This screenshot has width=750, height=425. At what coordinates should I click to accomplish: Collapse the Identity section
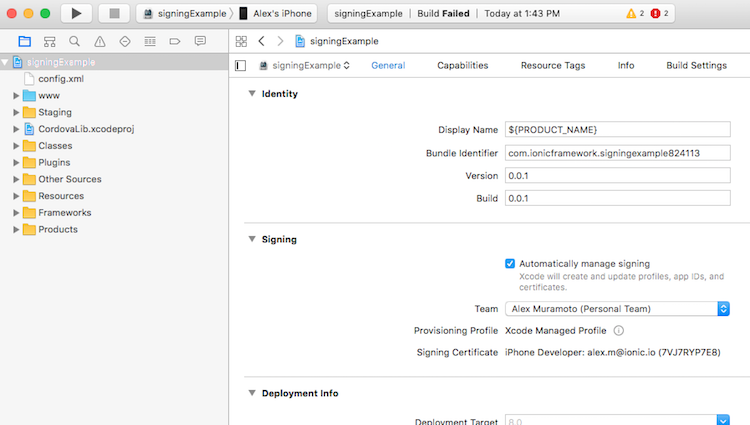pyautogui.click(x=250, y=94)
